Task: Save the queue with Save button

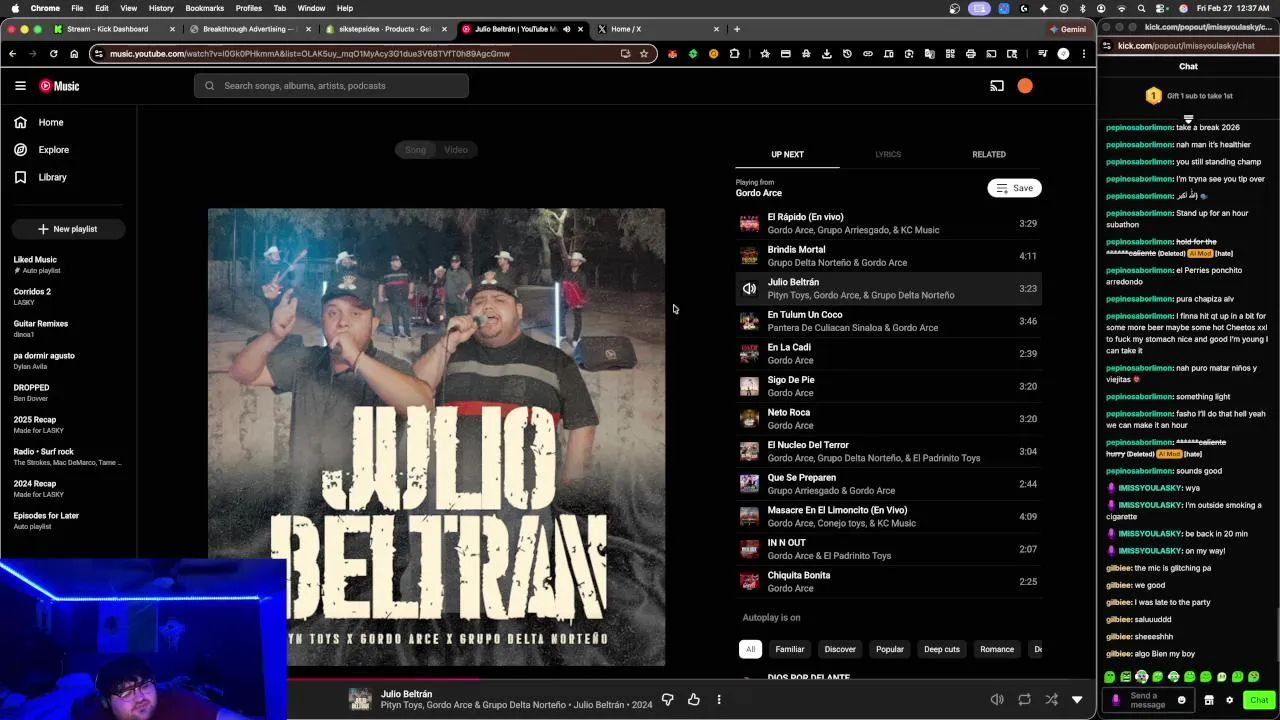Action: pos(1014,188)
